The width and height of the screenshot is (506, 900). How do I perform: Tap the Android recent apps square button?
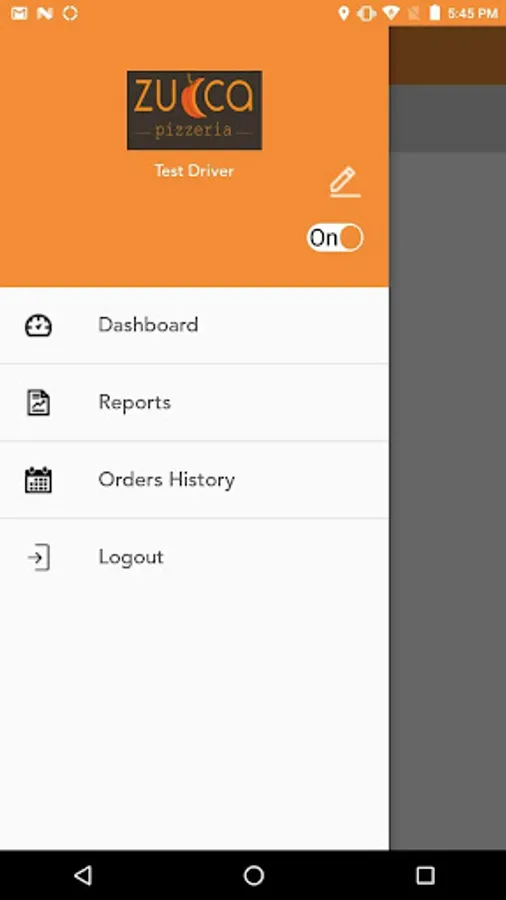[425, 875]
